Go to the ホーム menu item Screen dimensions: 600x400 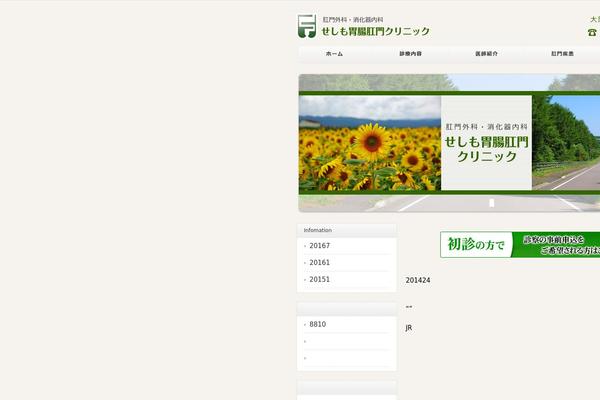(x=334, y=54)
